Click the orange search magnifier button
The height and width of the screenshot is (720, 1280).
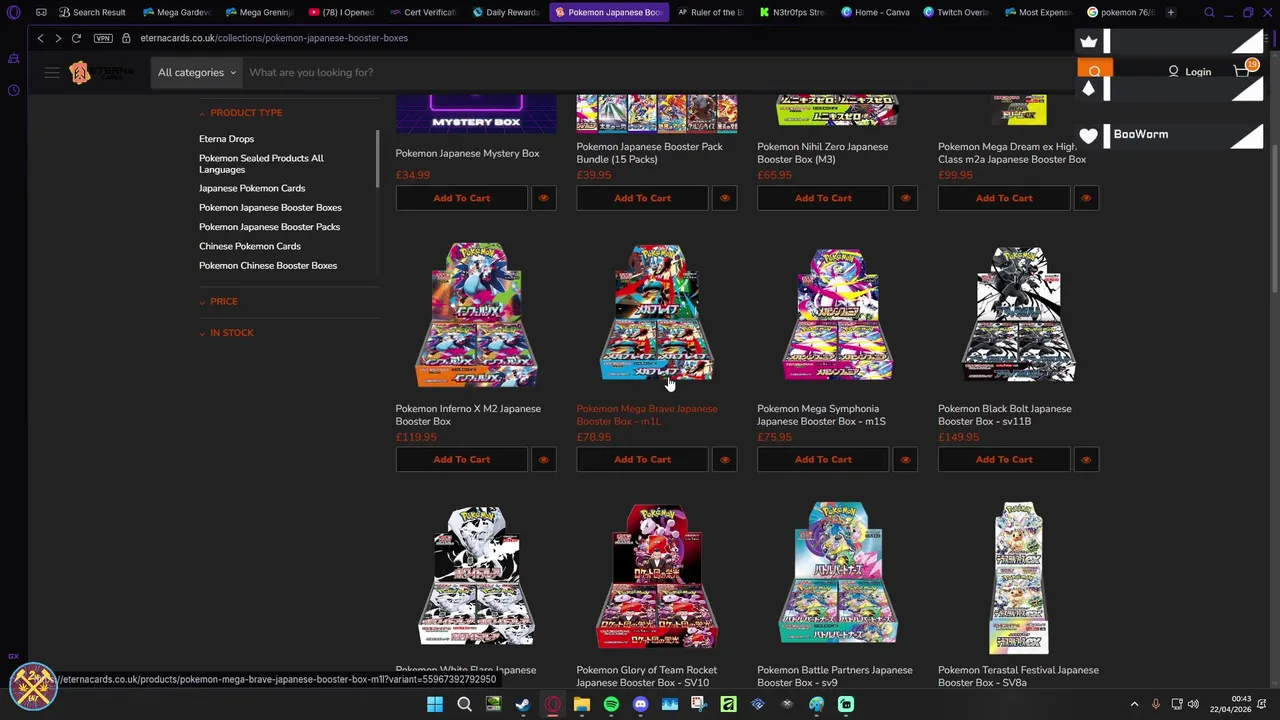1094,72
